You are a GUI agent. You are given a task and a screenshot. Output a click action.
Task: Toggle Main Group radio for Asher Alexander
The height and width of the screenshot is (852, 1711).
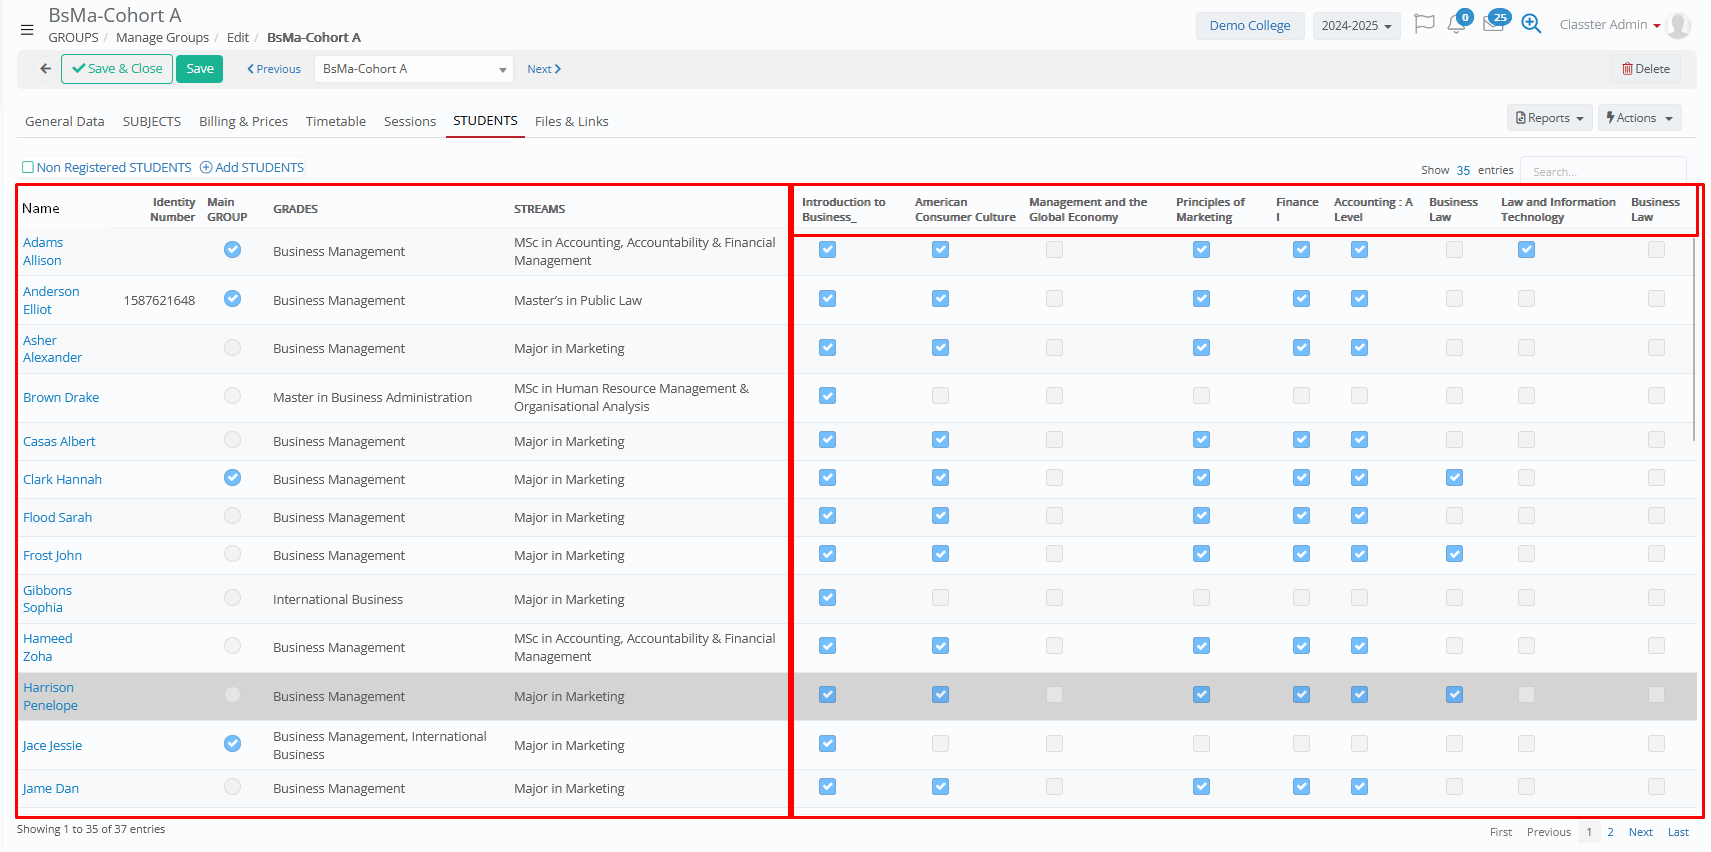(232, 348)
